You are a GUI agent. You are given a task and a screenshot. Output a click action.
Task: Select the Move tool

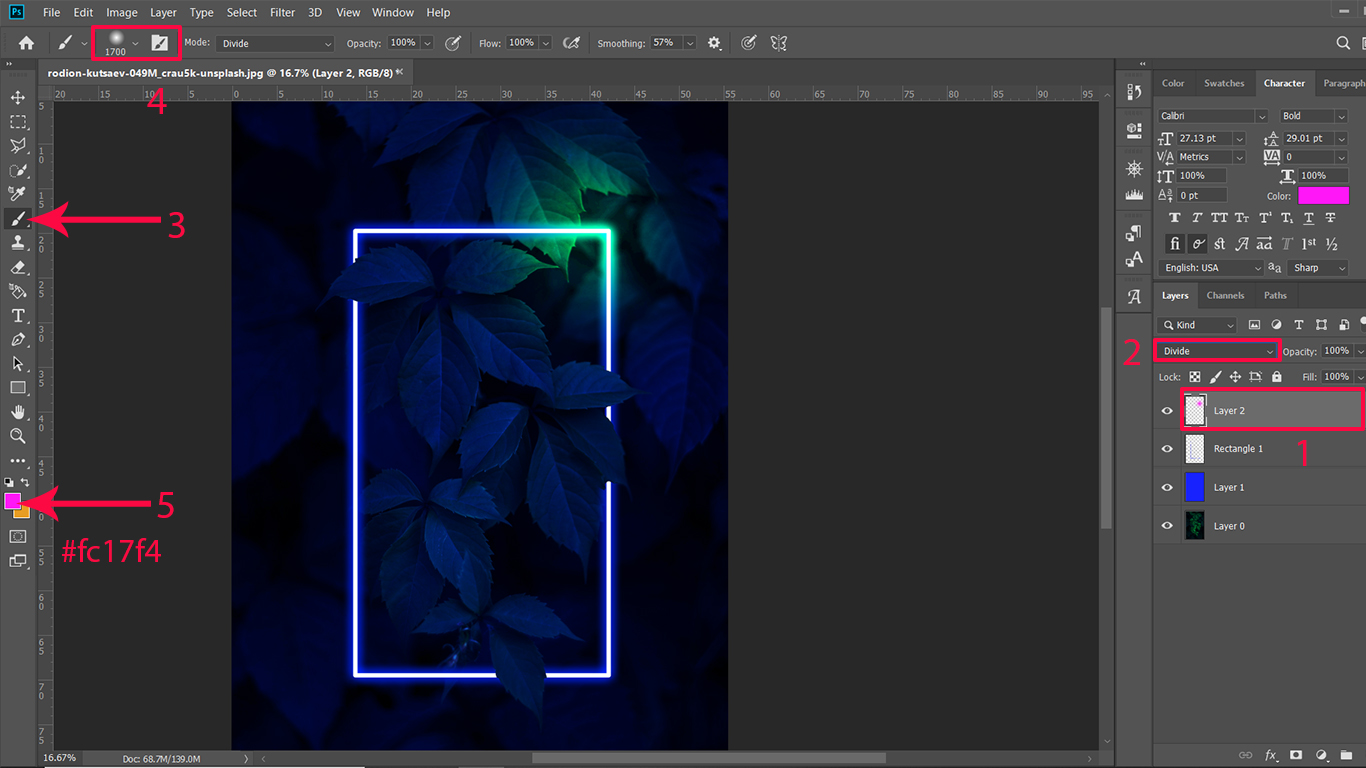[x=18, y=97]
